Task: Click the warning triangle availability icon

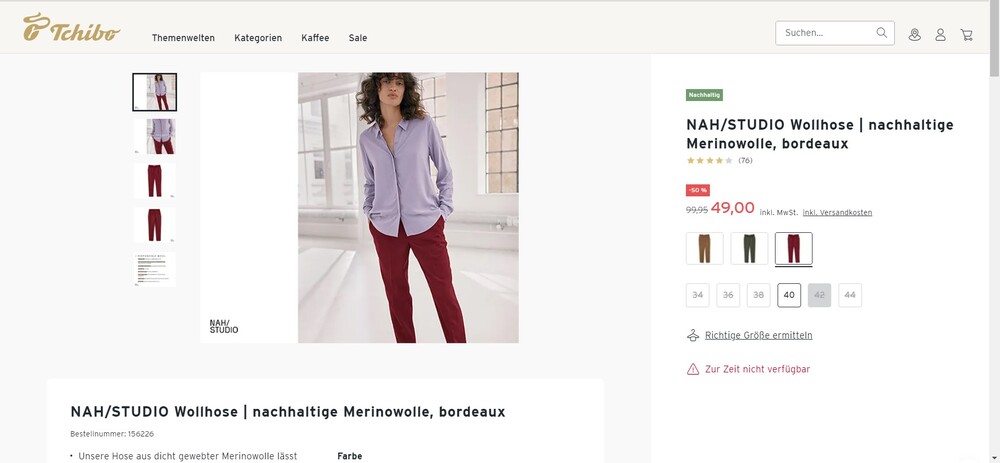Action: pos(693,369)
